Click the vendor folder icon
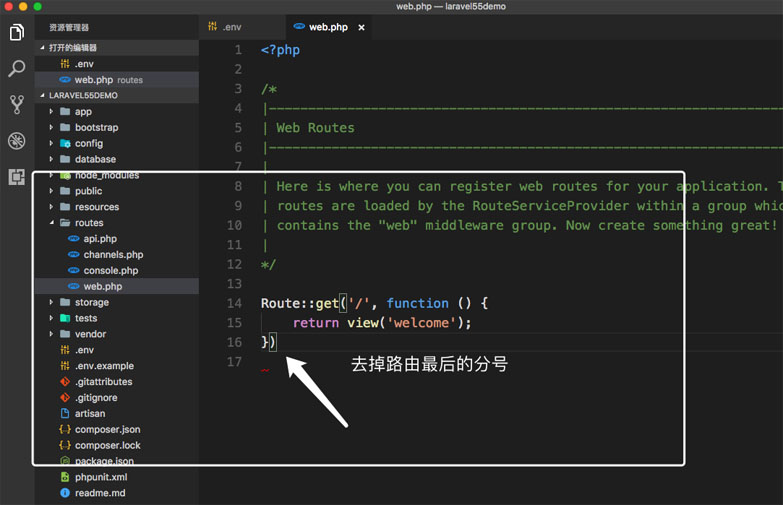The width and height of the screenshot is (783, 505). pos(65,334)
